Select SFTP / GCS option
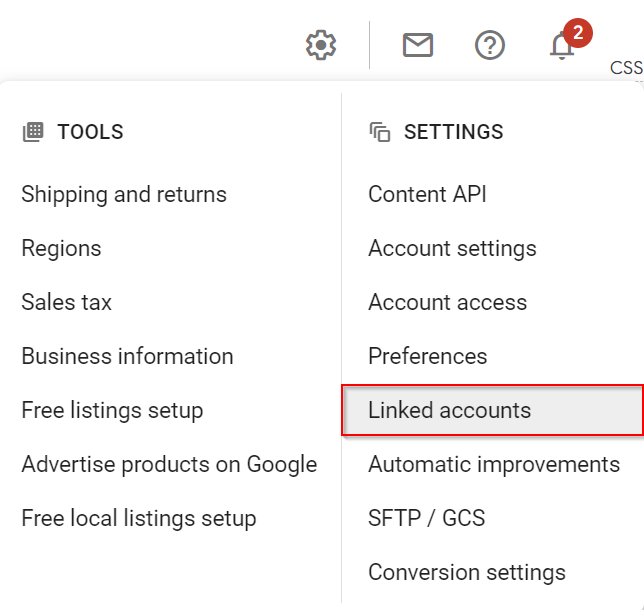 [426, 518]
